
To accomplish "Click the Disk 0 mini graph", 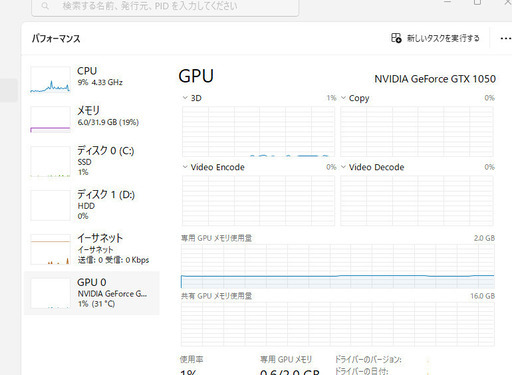I will pos(50,161).
